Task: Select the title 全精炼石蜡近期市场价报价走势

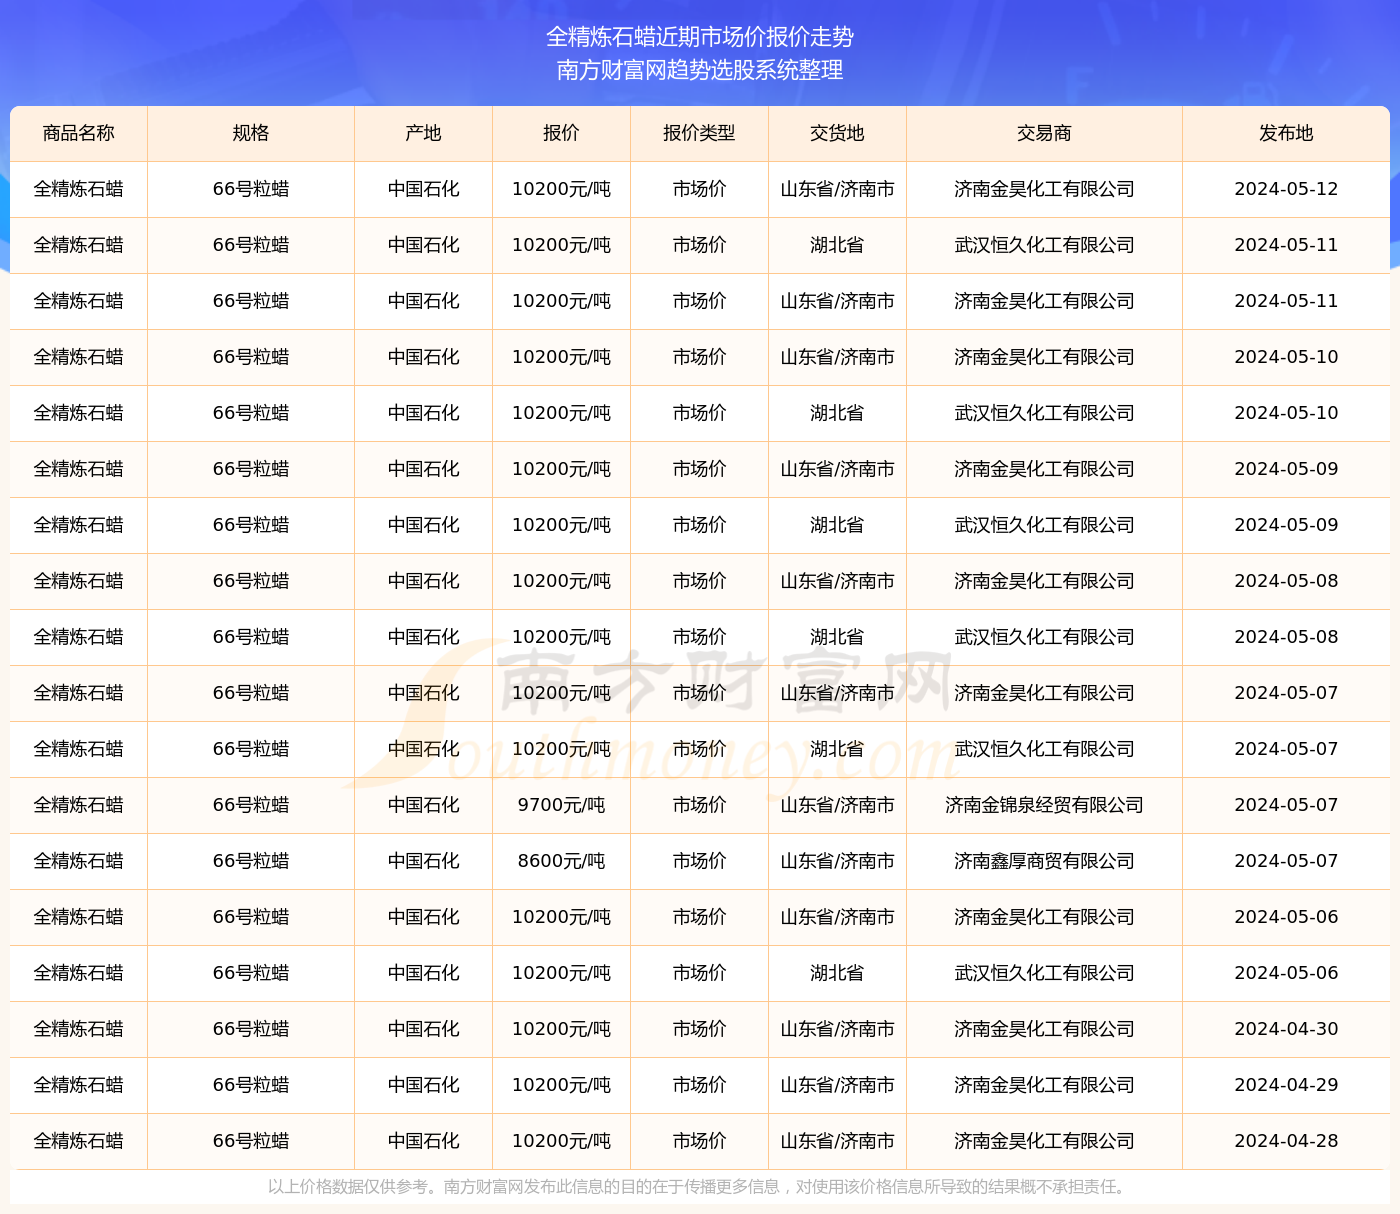Action: pyautogui.click(x=700, y=37)
